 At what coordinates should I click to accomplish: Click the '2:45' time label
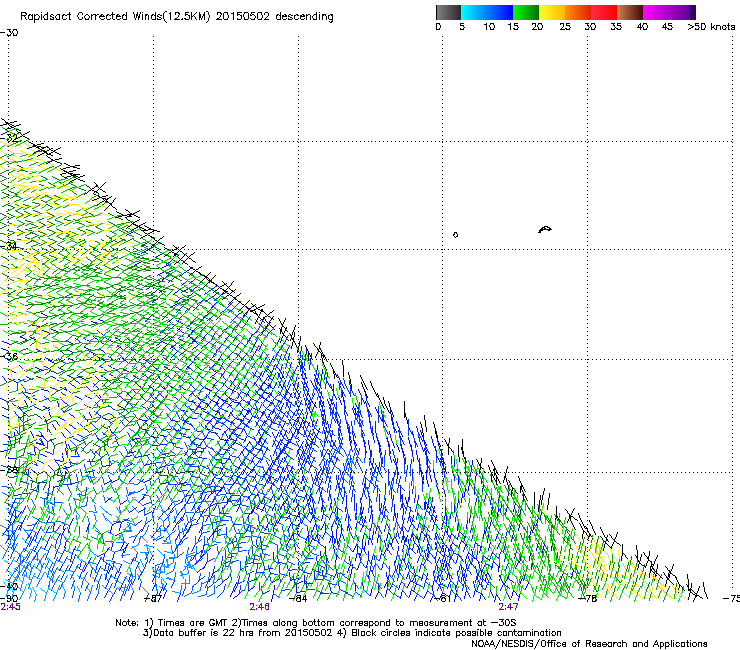10,607
